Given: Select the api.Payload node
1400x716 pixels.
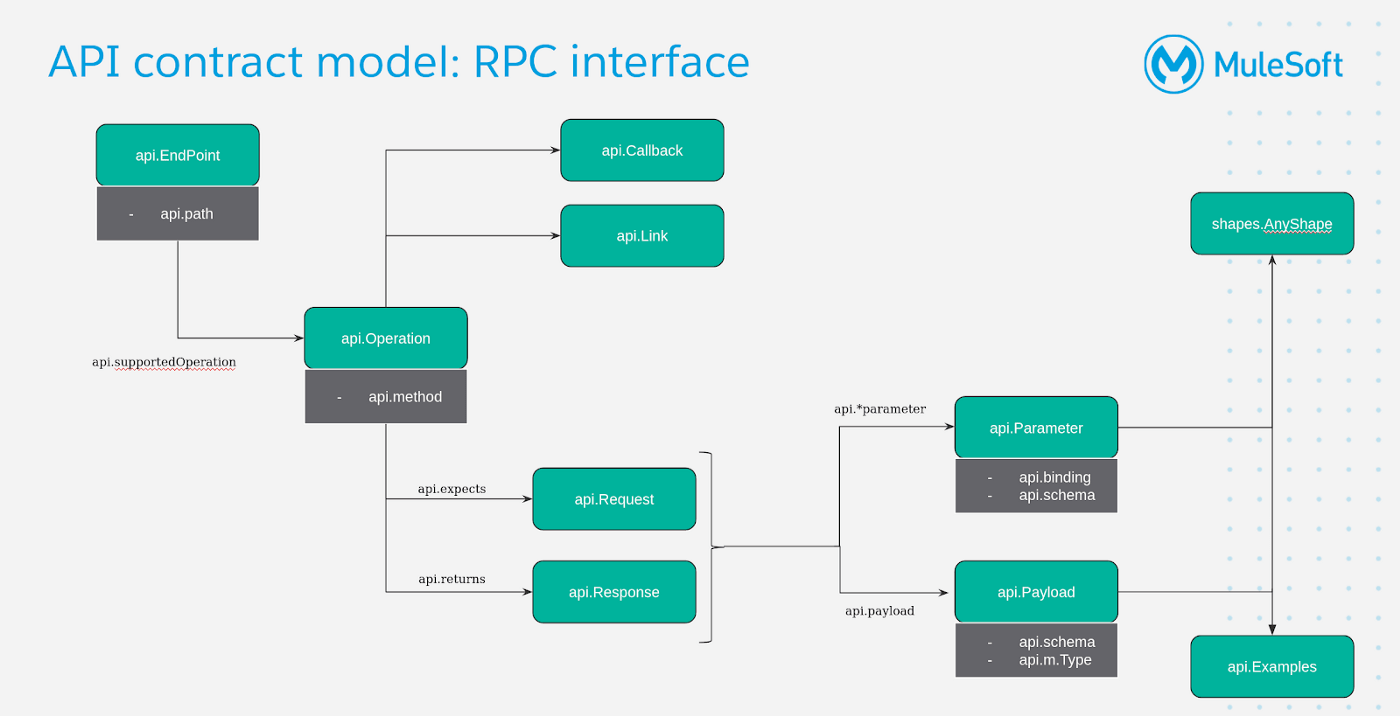Looking at the screenshot, I should click(1036, 592).
